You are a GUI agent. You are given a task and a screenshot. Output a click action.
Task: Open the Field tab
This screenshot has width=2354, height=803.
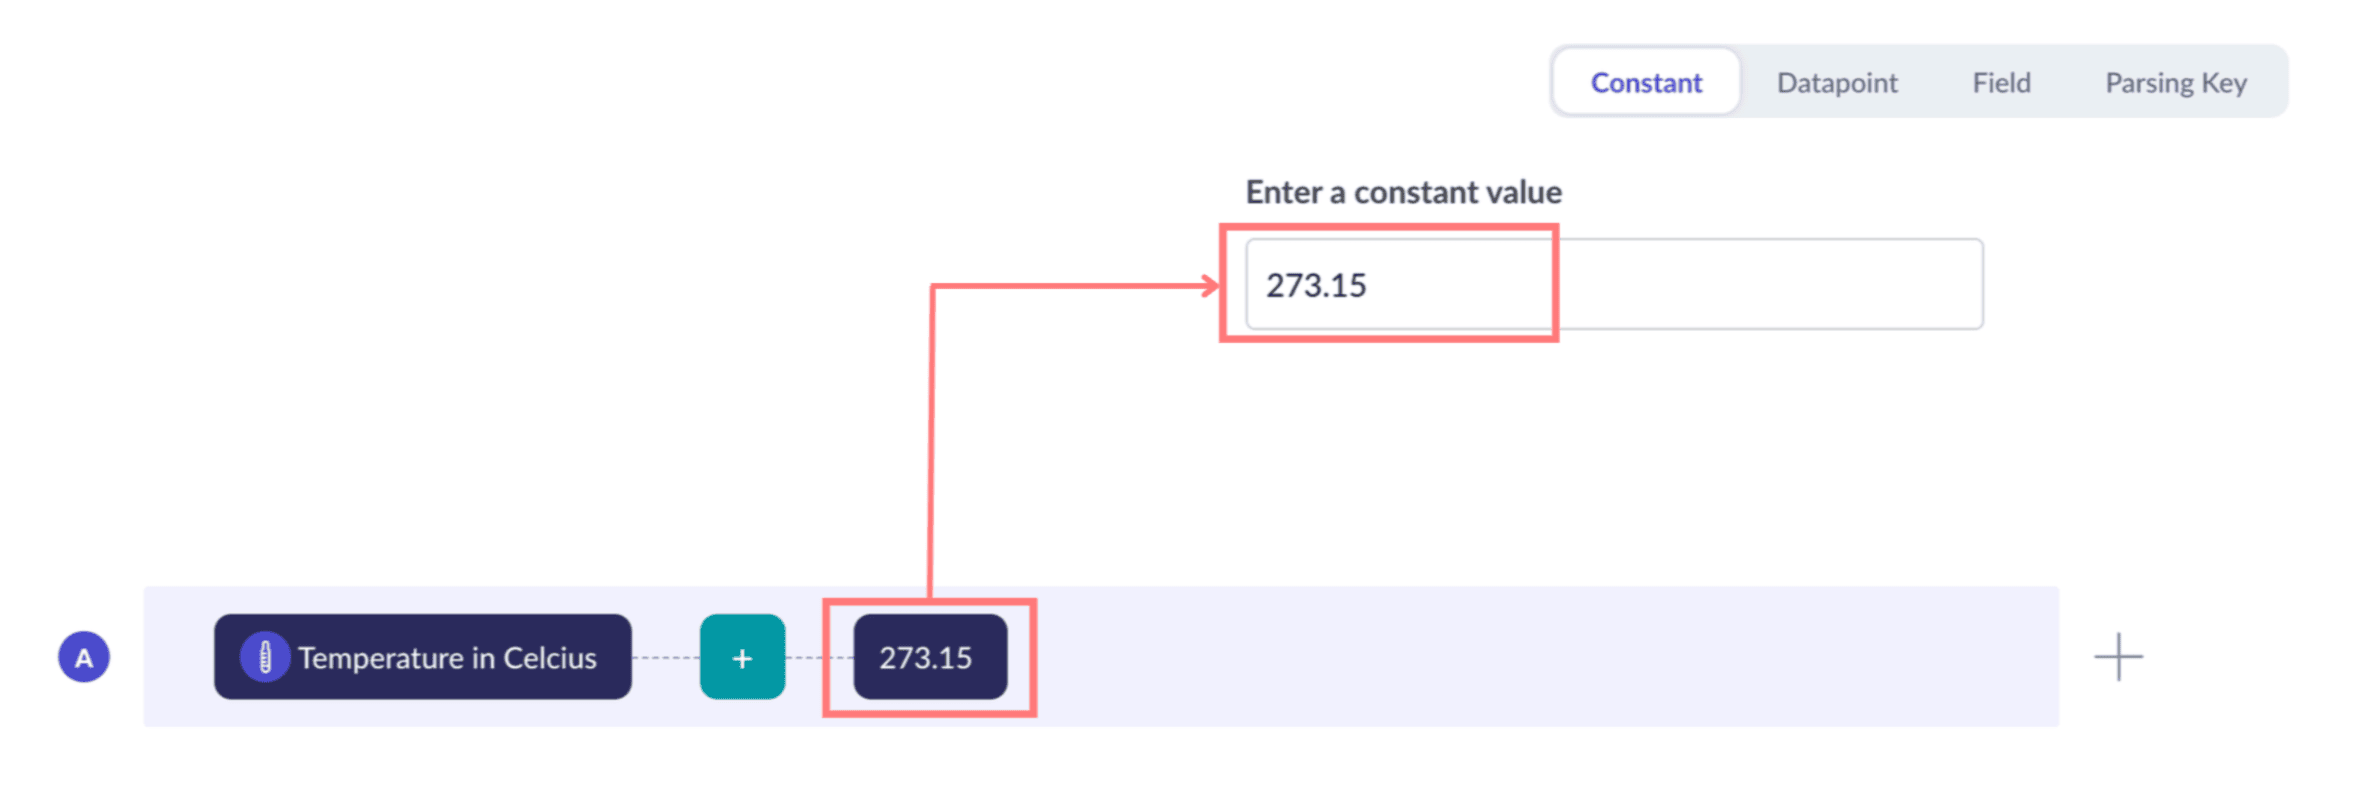(2000, 82)
